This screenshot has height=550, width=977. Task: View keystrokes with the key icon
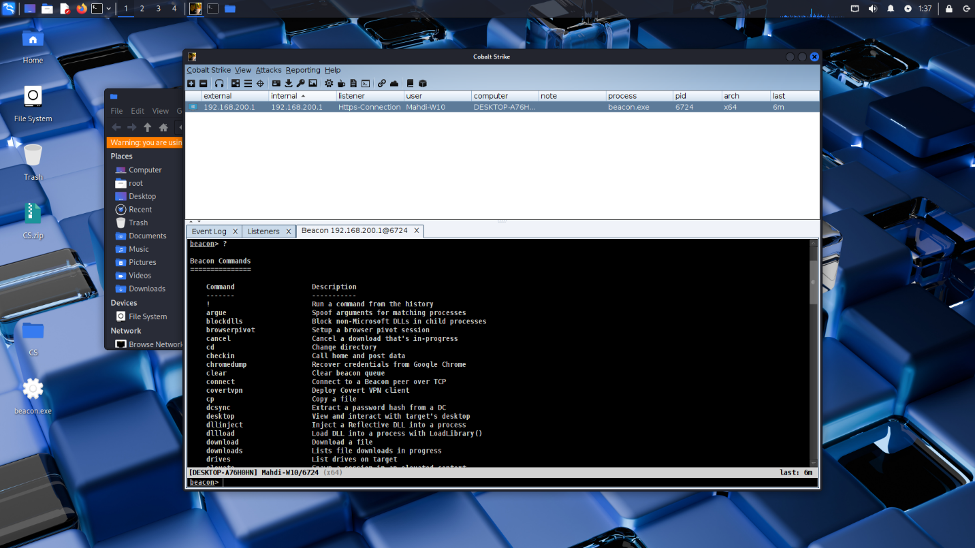300,83
